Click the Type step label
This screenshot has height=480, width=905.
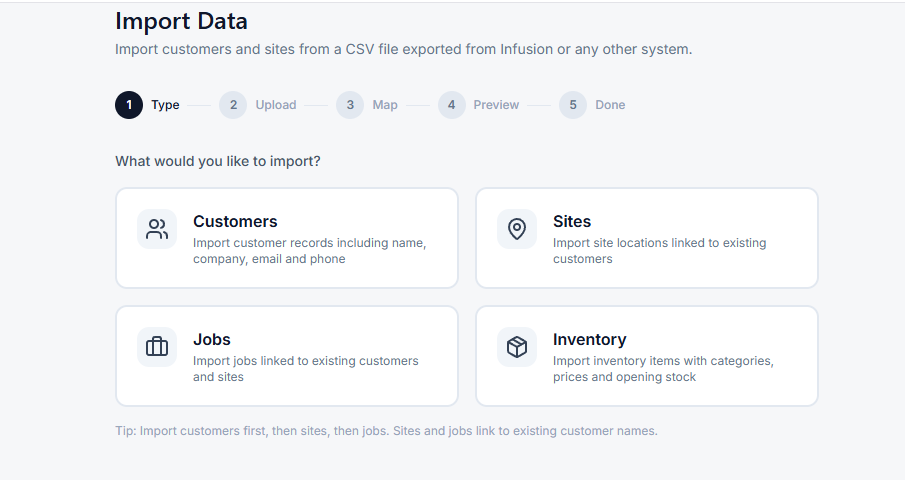[165, 105]
